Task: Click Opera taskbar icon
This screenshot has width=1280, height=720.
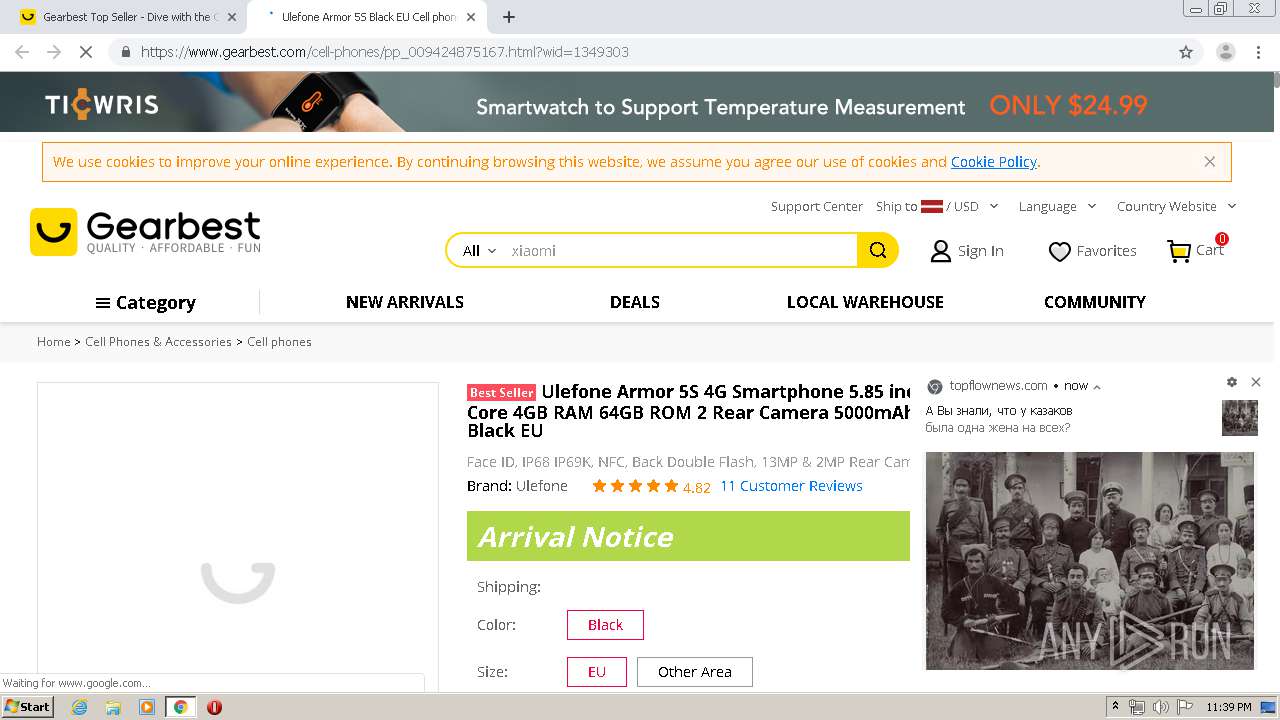Action: tap(214, 707)
